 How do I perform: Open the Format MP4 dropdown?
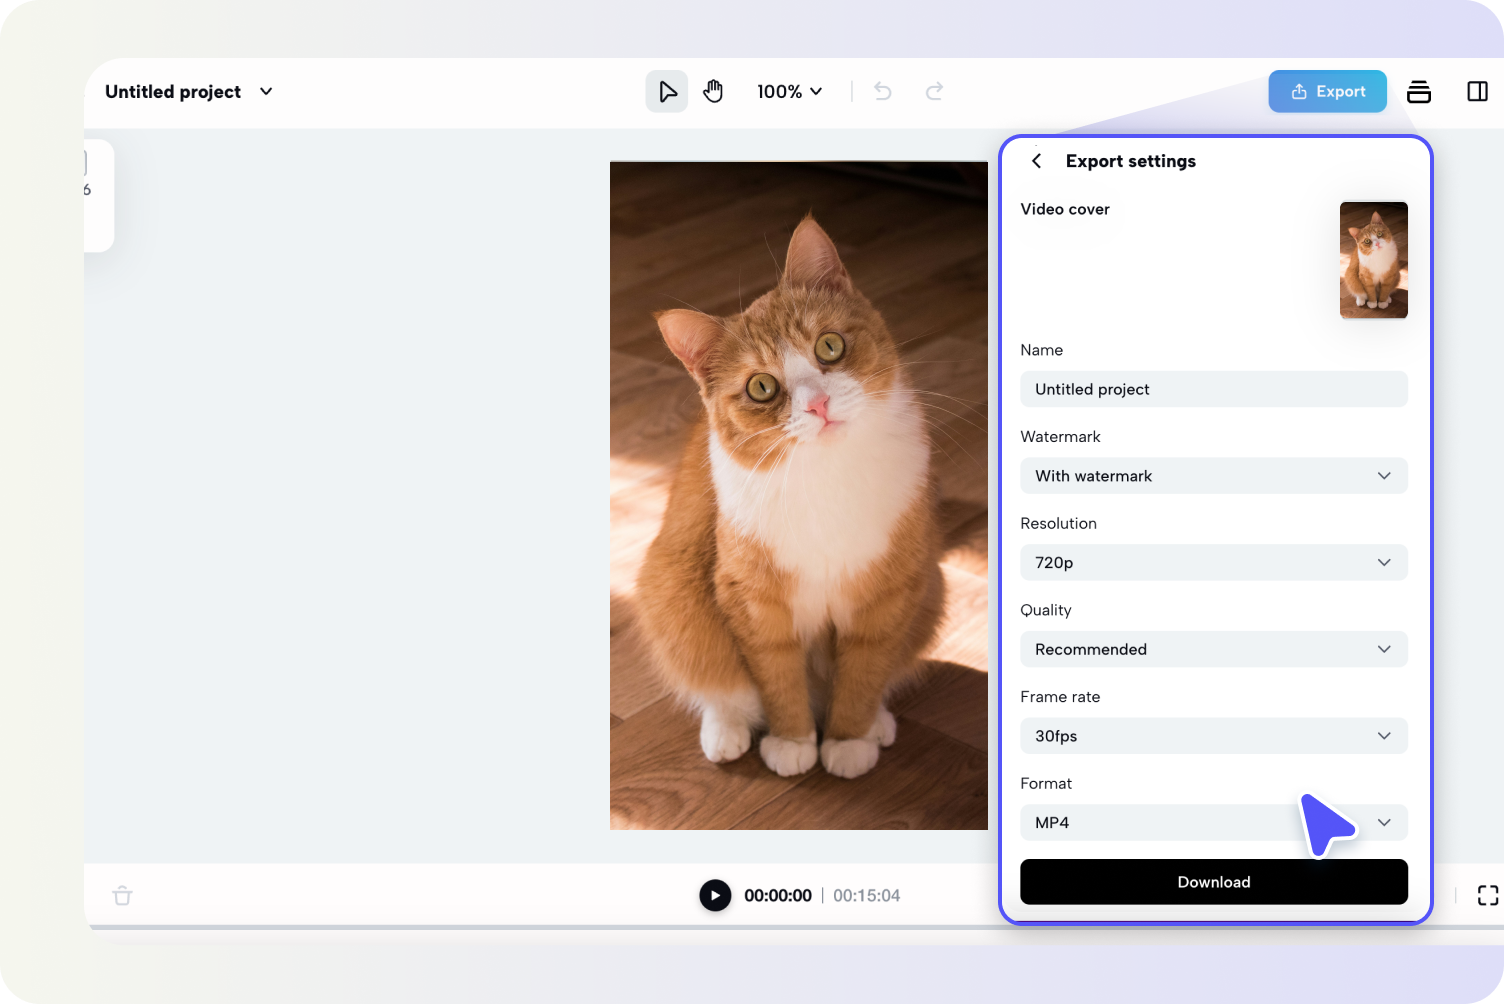pyautogui.click(x=1214, y=822)
